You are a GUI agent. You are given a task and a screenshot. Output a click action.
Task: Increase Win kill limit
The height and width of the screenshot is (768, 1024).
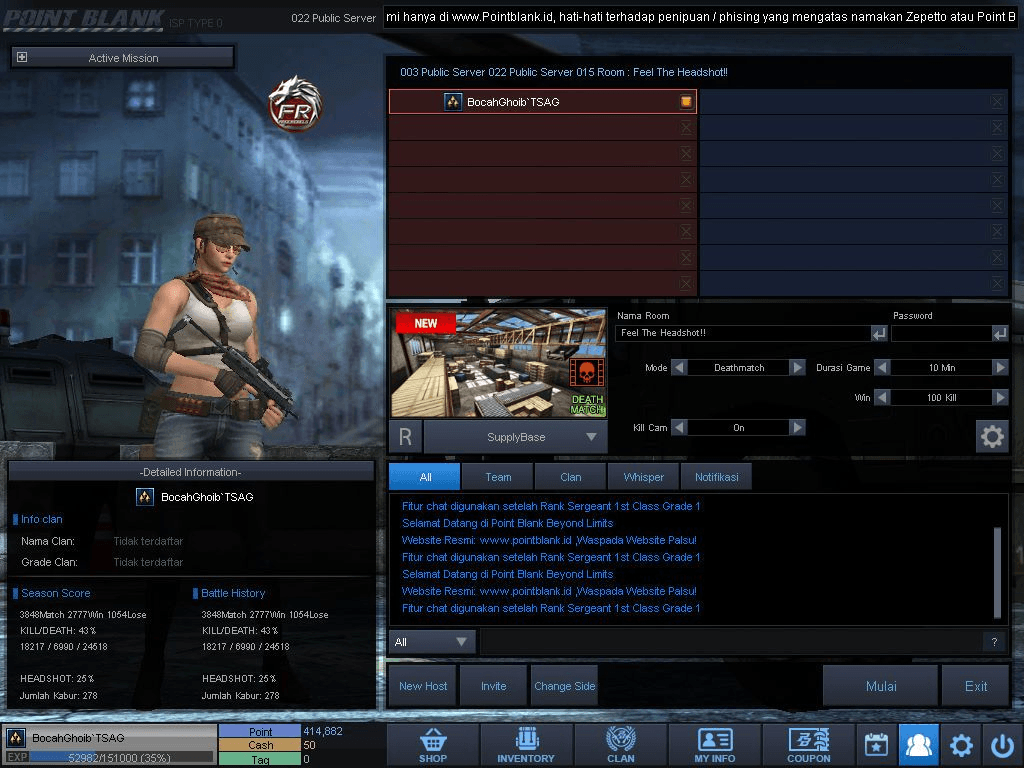coord(1000,397)
